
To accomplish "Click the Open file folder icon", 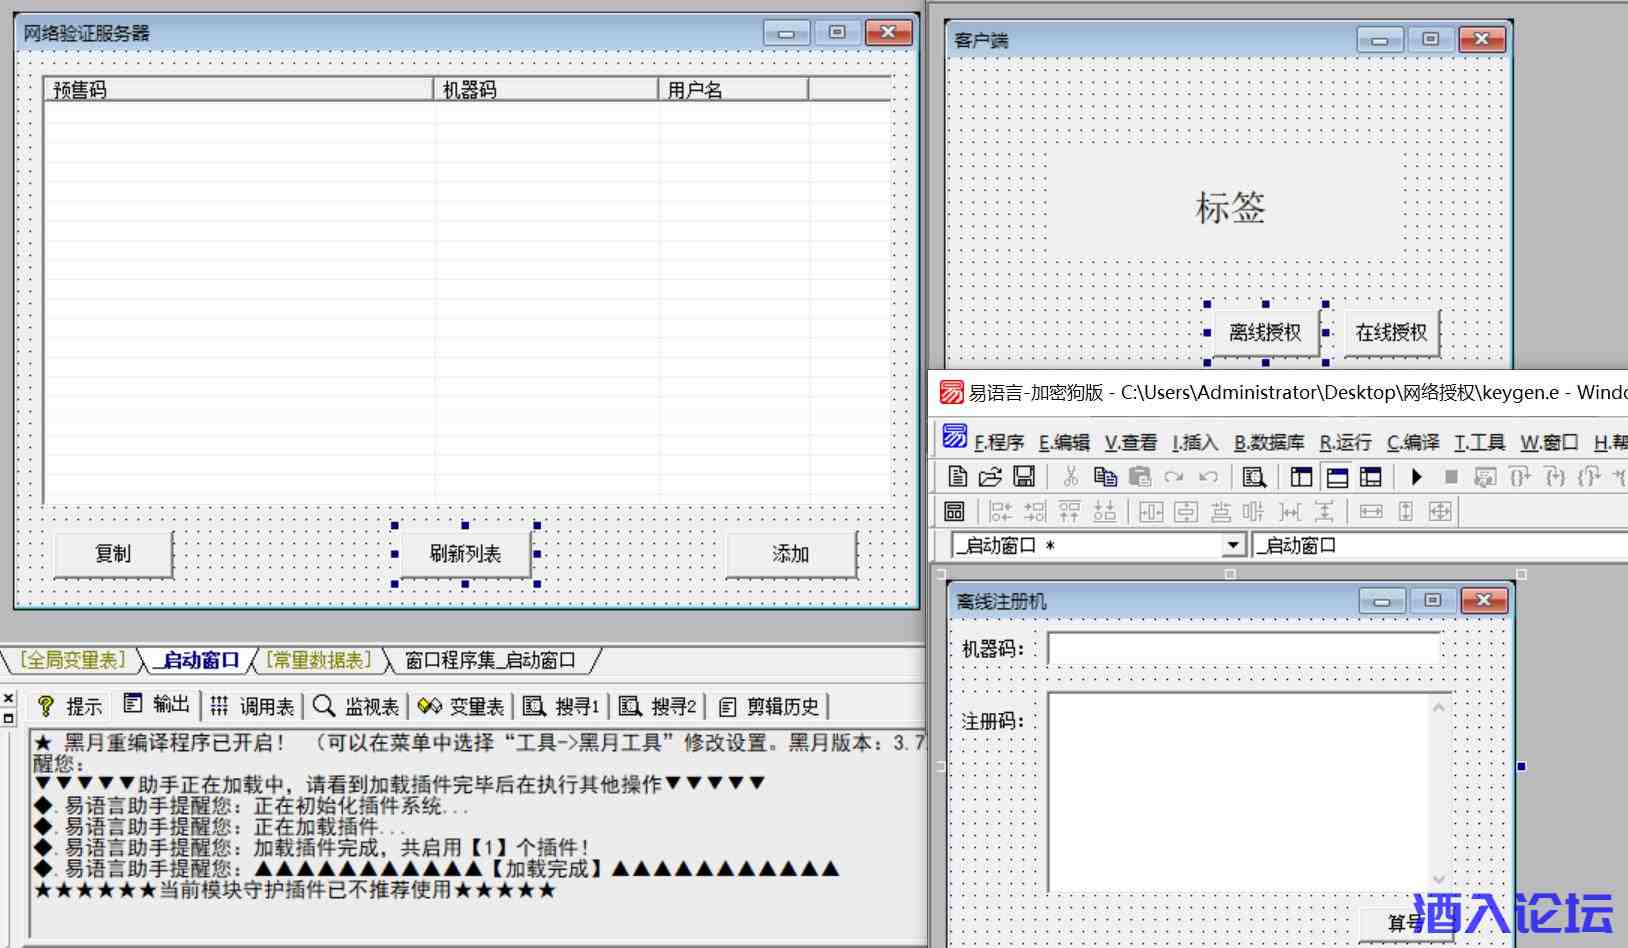I will 990,477.
